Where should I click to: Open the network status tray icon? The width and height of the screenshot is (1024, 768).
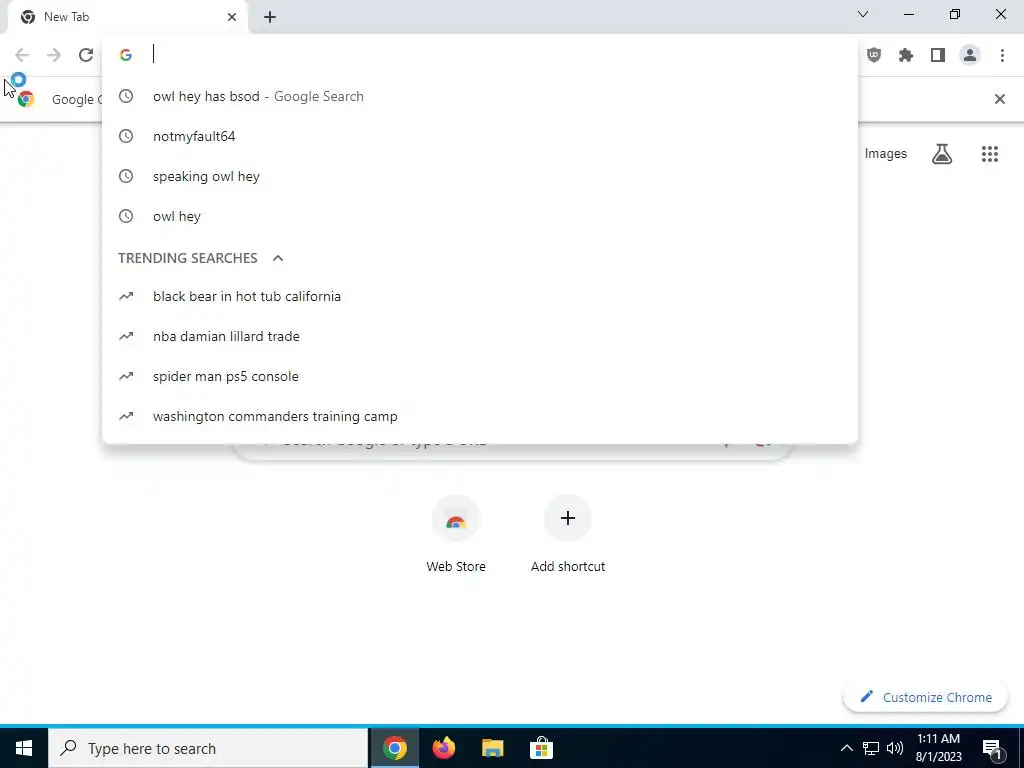[x=871, y=748]
